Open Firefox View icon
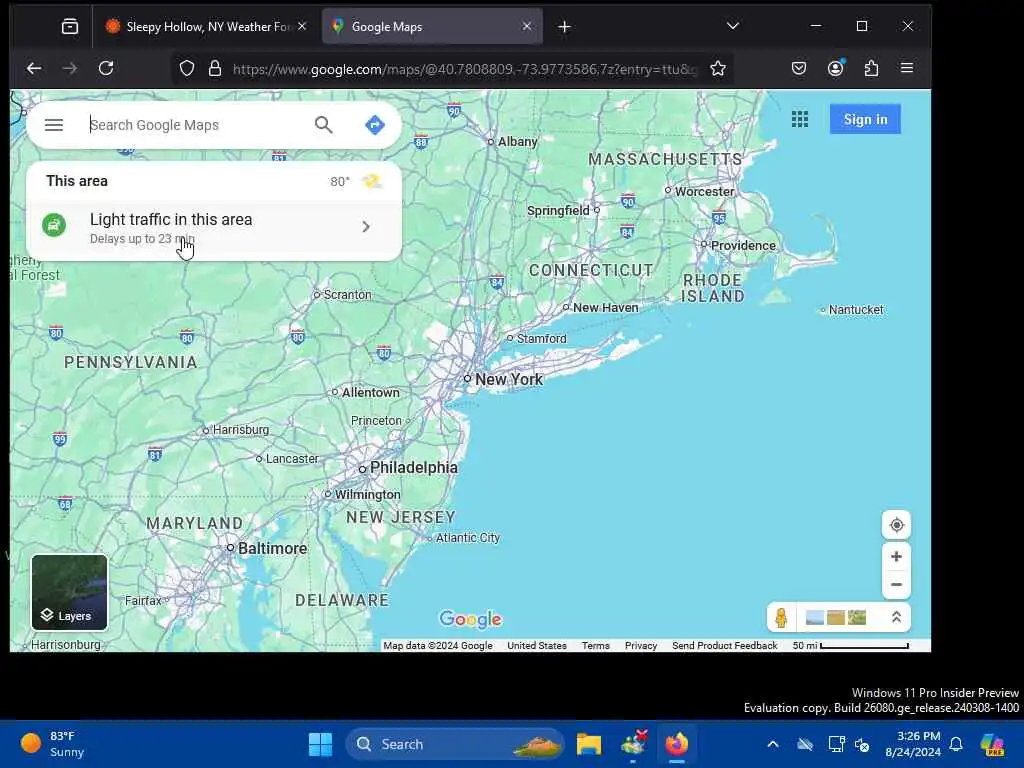 pos(70,26)
